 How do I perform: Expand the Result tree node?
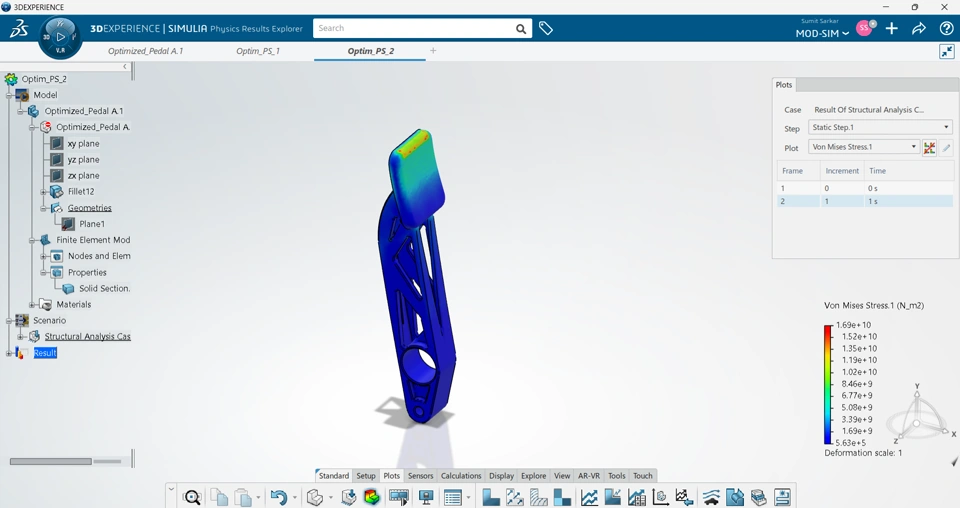(9, 353)
